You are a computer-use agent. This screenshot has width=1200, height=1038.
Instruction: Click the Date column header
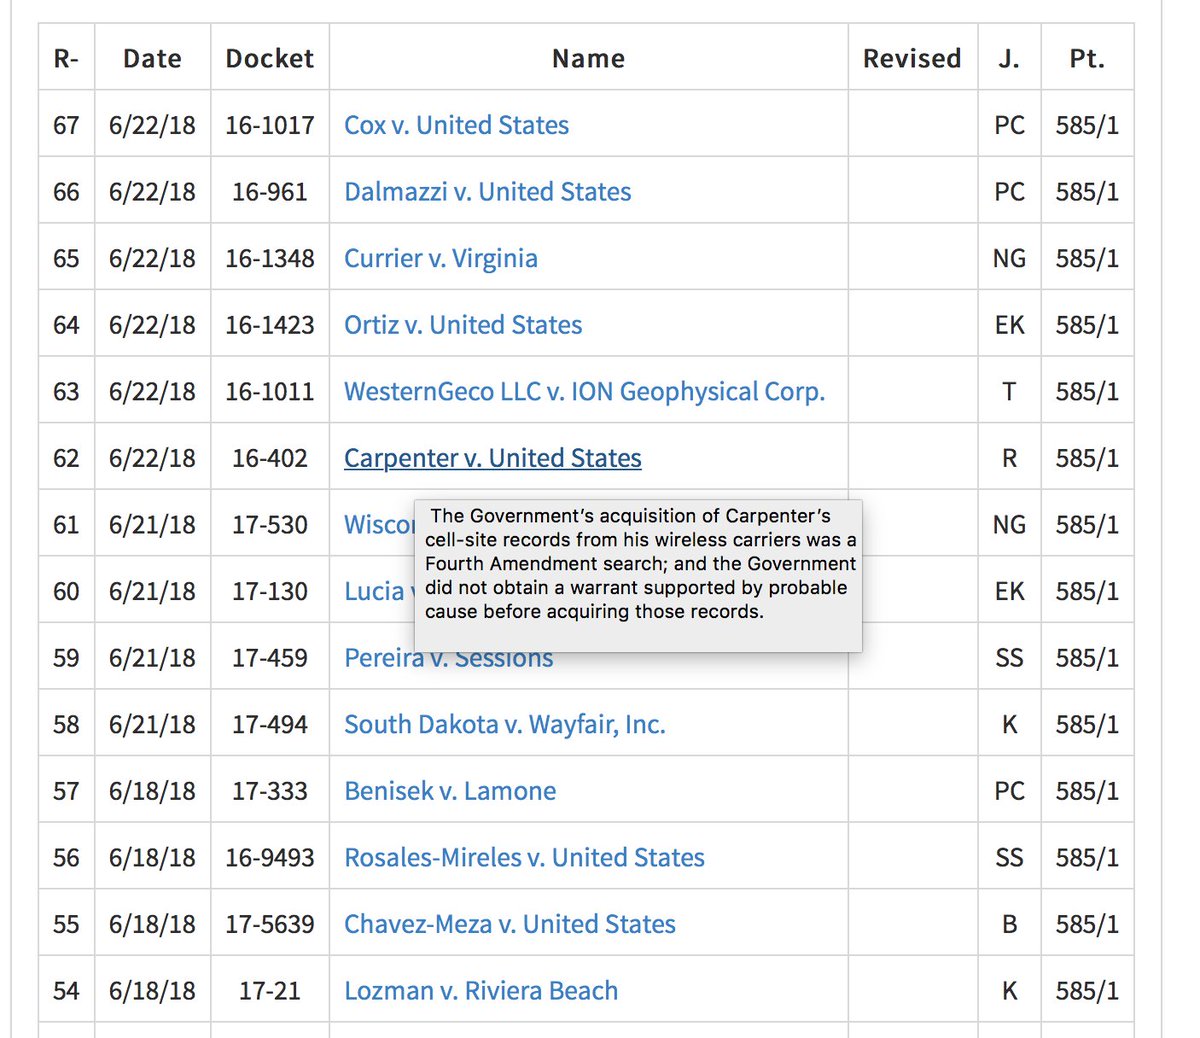point(152,59)
